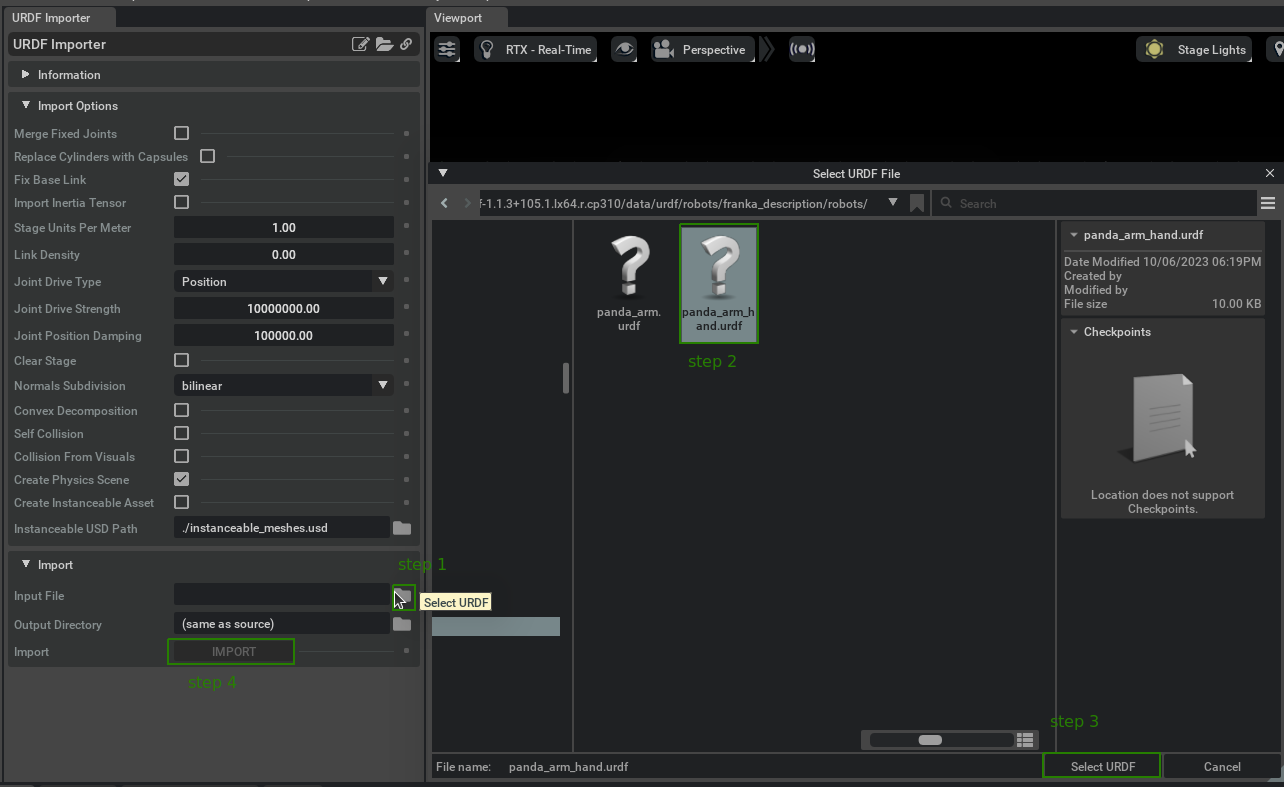Image resolution: width=1284 pixels, height=787 pixels.
Task: Collapse the Select URDF File dialog triangle
Action: [x=443, y=173]
